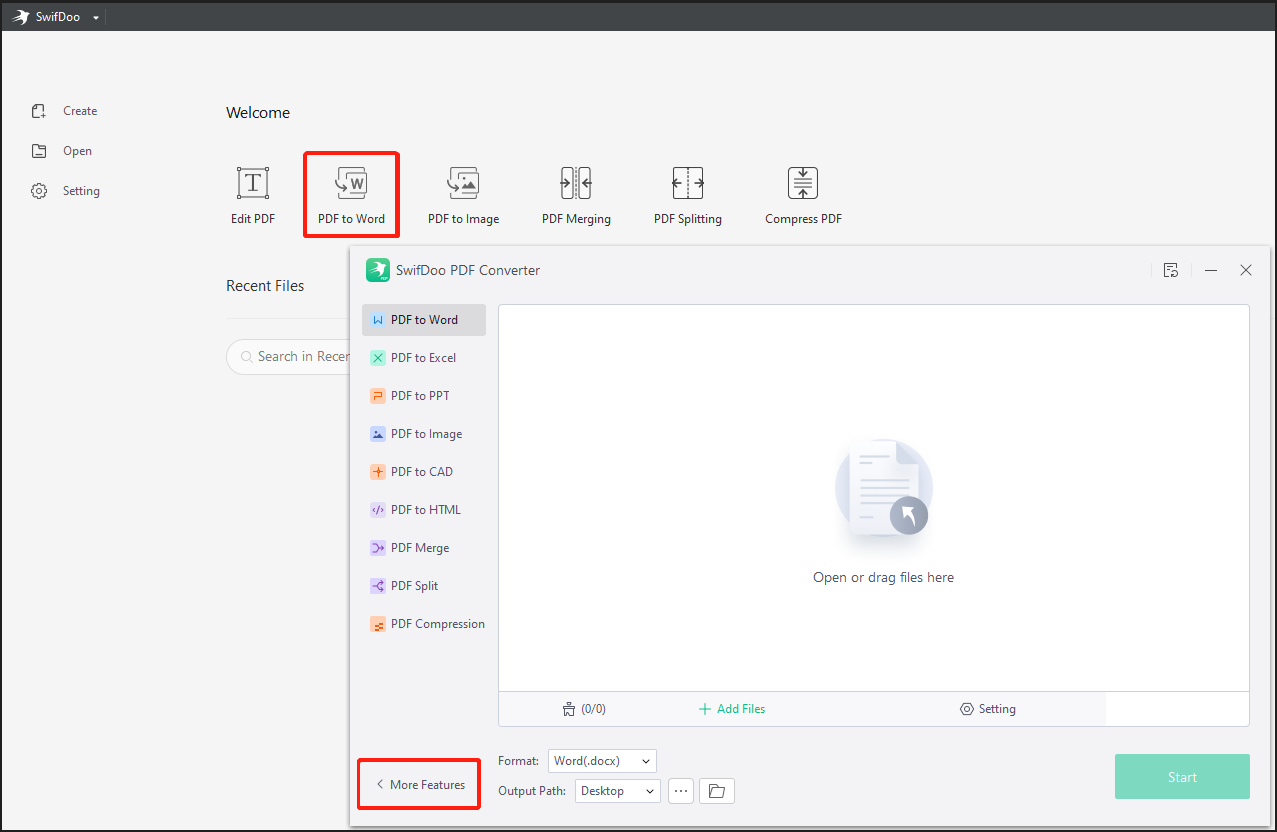Click the Edit PDF tool icon
The height and width of the screenshot is (832, 1277).
tap(253, 183)
